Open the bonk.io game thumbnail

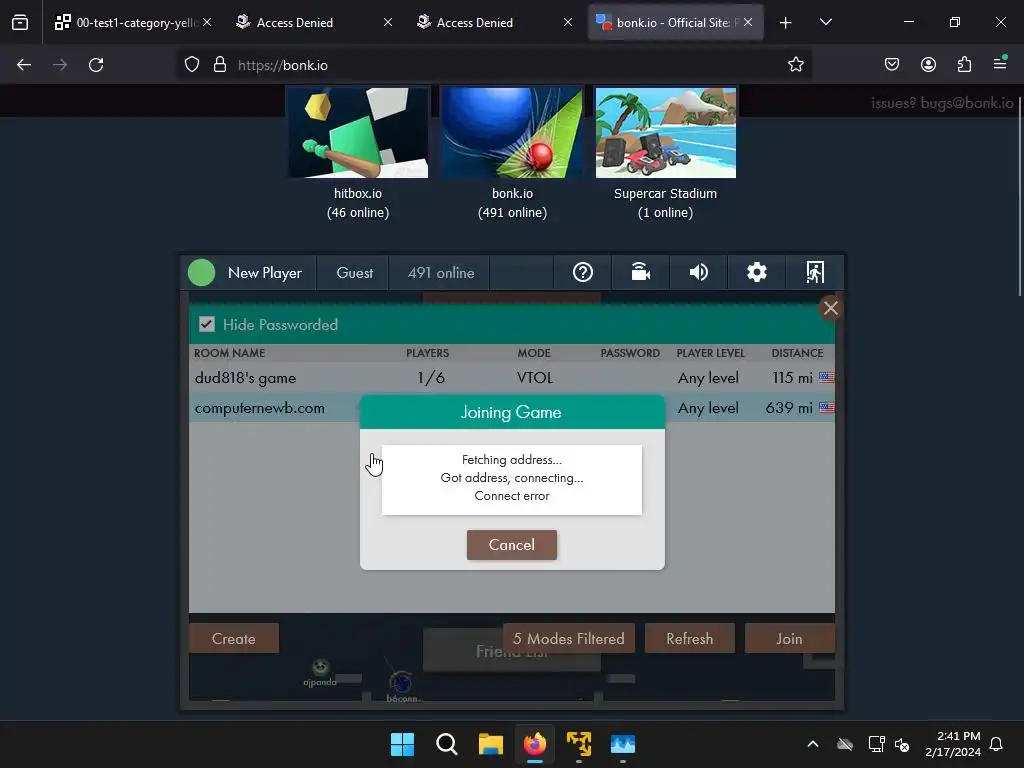512,132
